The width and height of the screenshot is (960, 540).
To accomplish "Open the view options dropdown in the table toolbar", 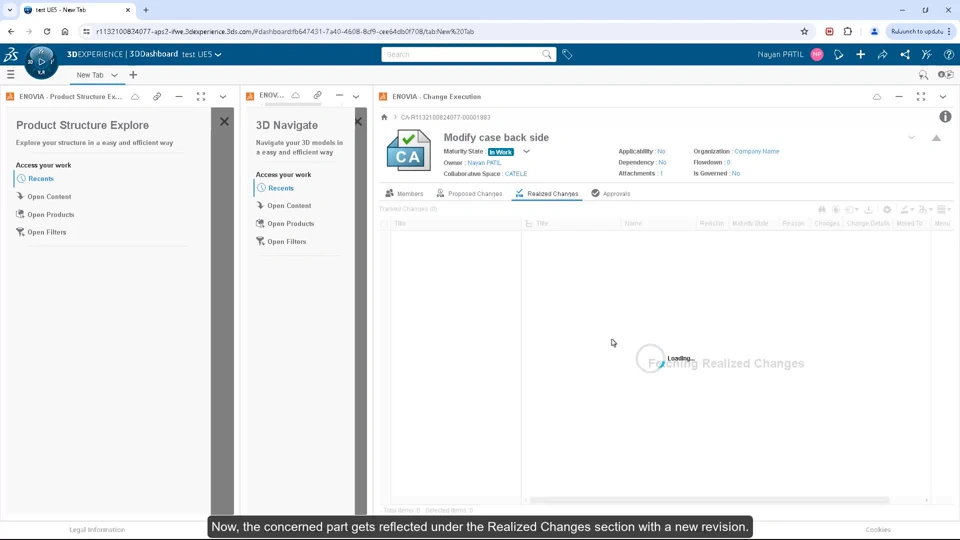I will pos(944,209).
